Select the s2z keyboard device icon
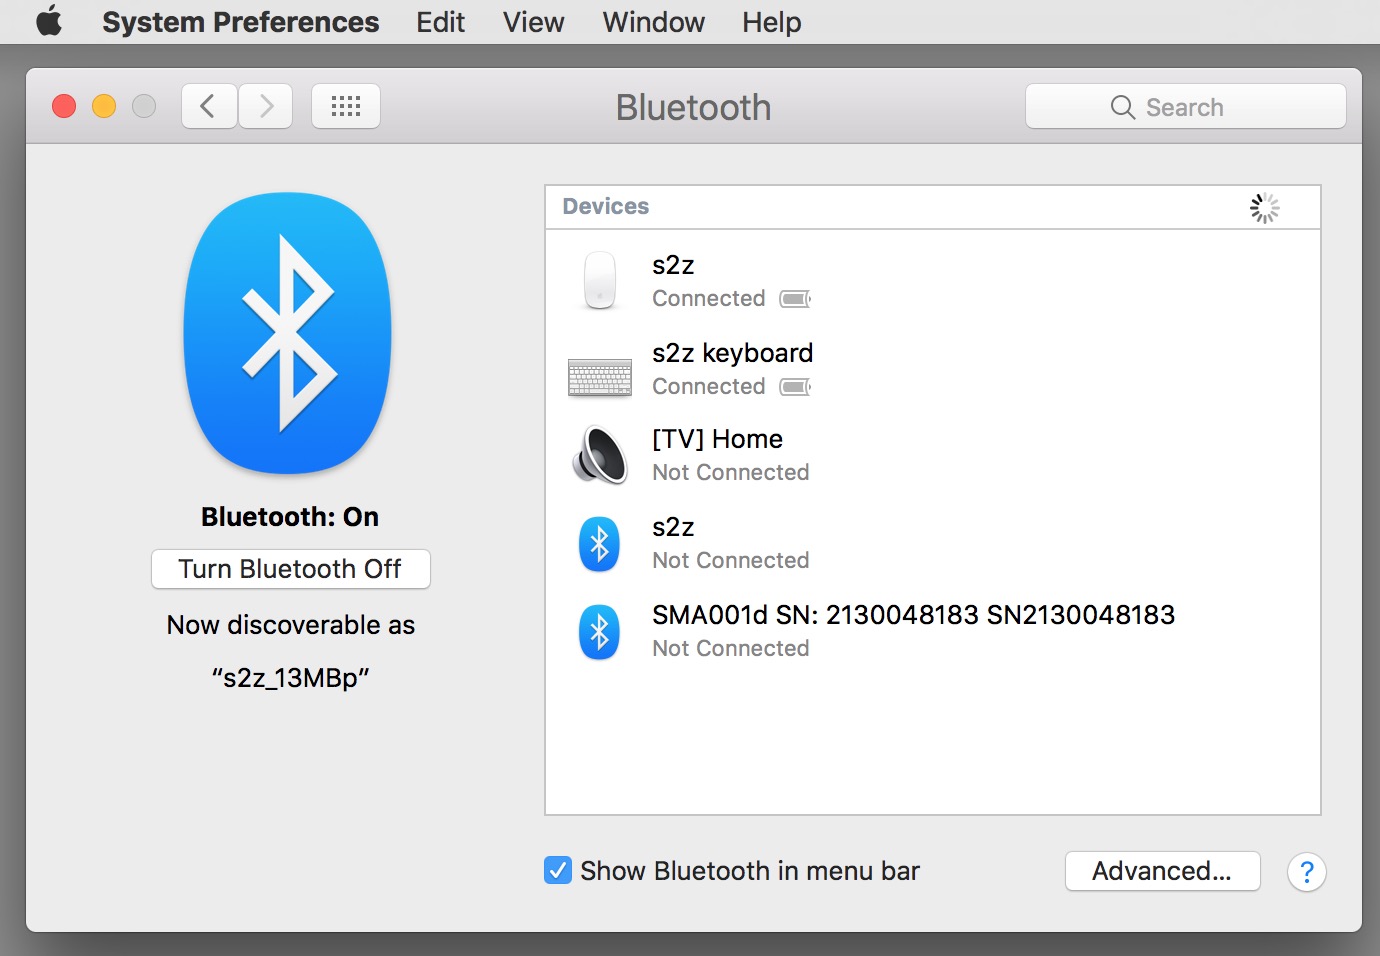This screenshot has height=956, width=1380. 600,378
